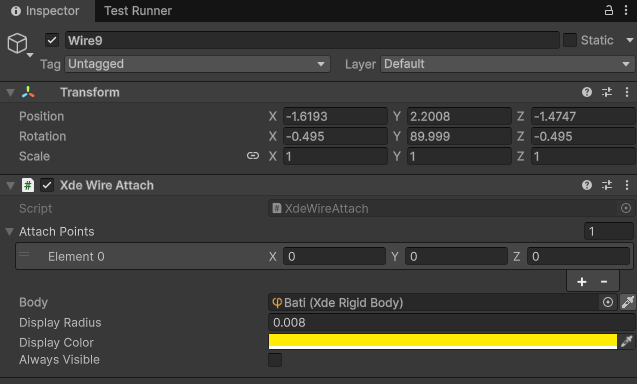Open Transform component help reference
637x384 pixels.
(587, 92)
